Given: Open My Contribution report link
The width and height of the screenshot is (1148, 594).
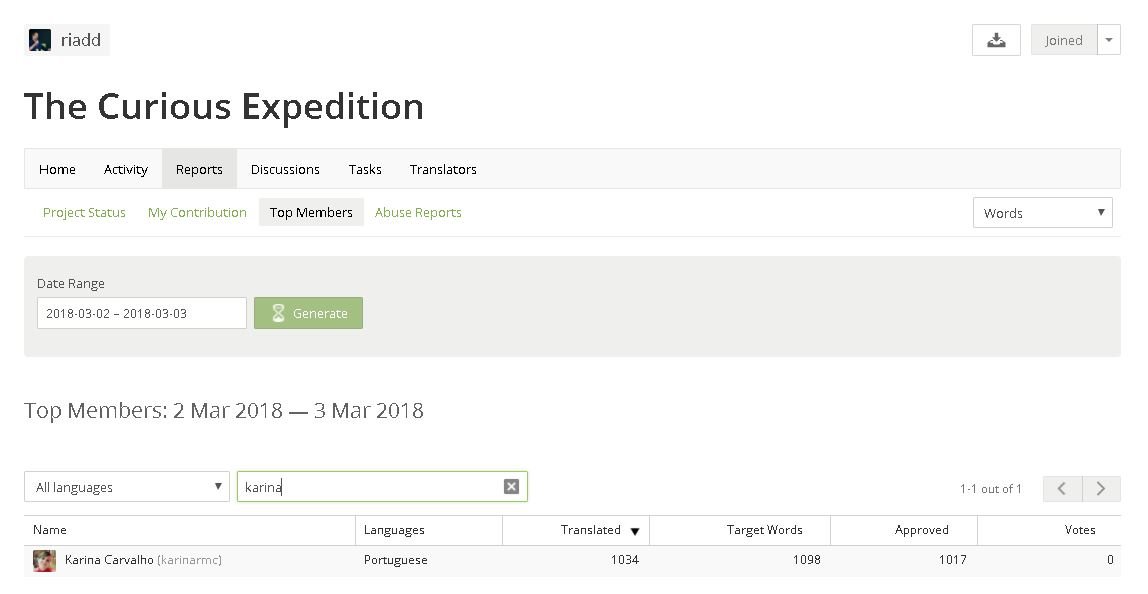Looking at the screenshot, I should tap(197, 212).
